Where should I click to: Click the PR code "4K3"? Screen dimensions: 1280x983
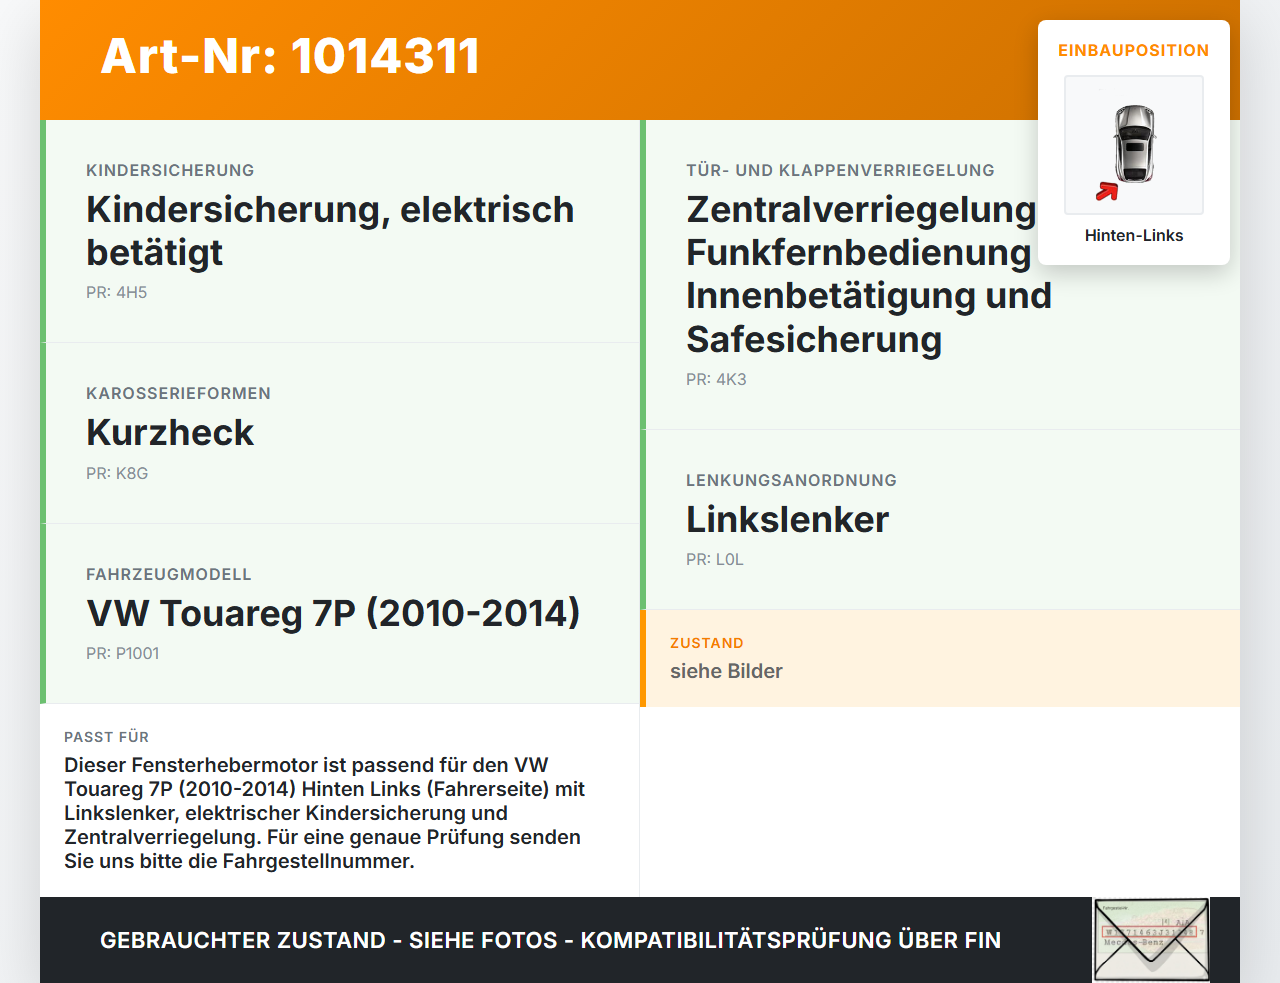715,379
